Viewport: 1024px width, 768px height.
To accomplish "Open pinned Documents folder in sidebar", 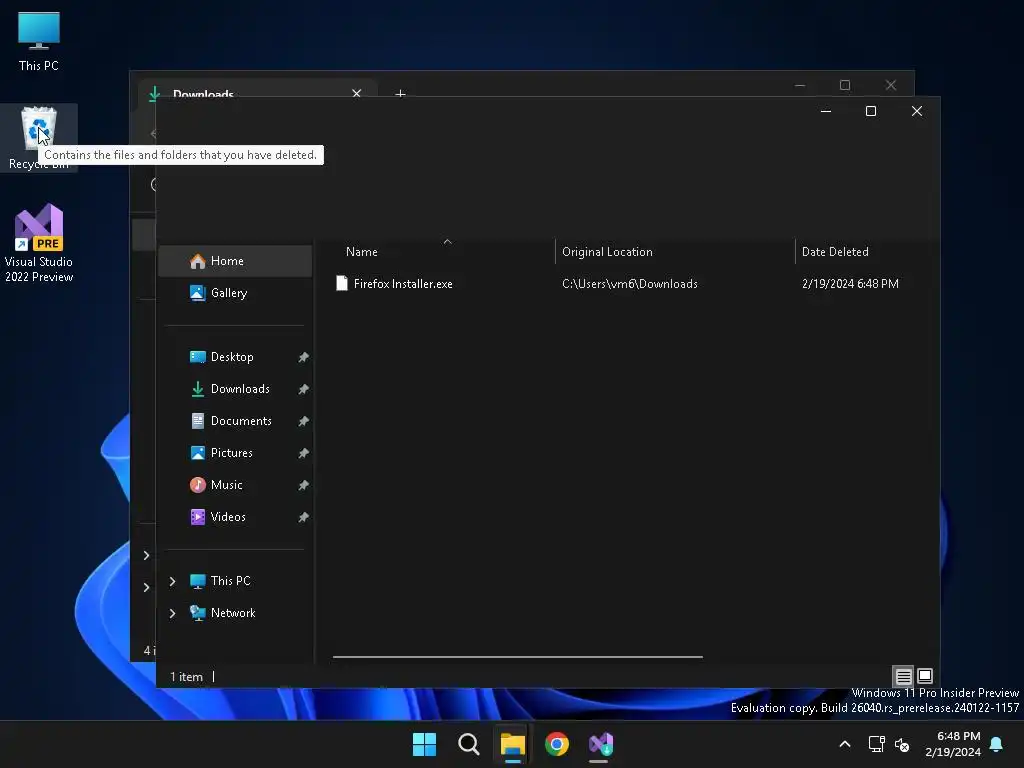I will (x=235, y=421).
